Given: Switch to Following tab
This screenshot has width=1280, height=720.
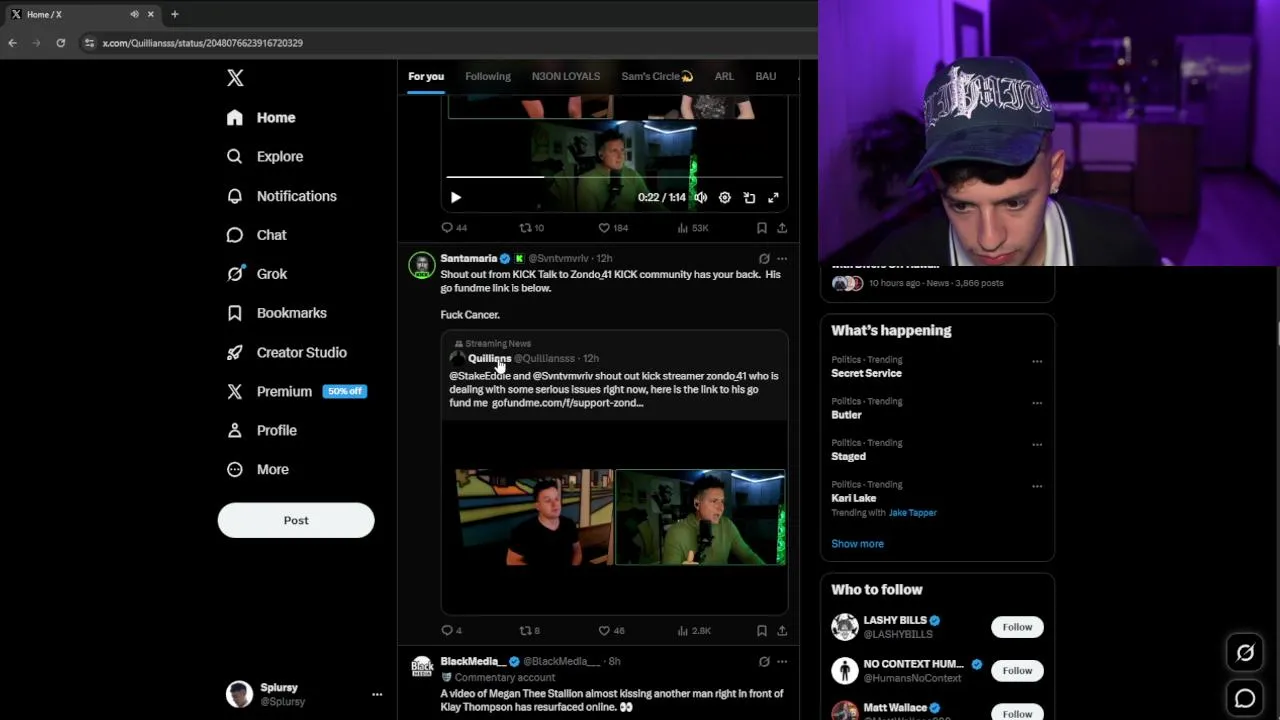Looking at the screenshot, I should tap(488, 76).
